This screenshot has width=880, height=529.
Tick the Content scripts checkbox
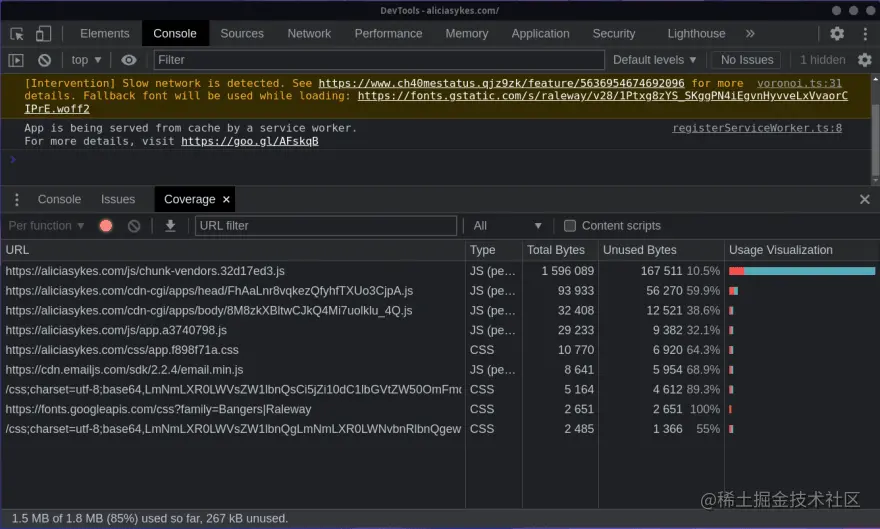pyautogui.click(x=570, y=226)
